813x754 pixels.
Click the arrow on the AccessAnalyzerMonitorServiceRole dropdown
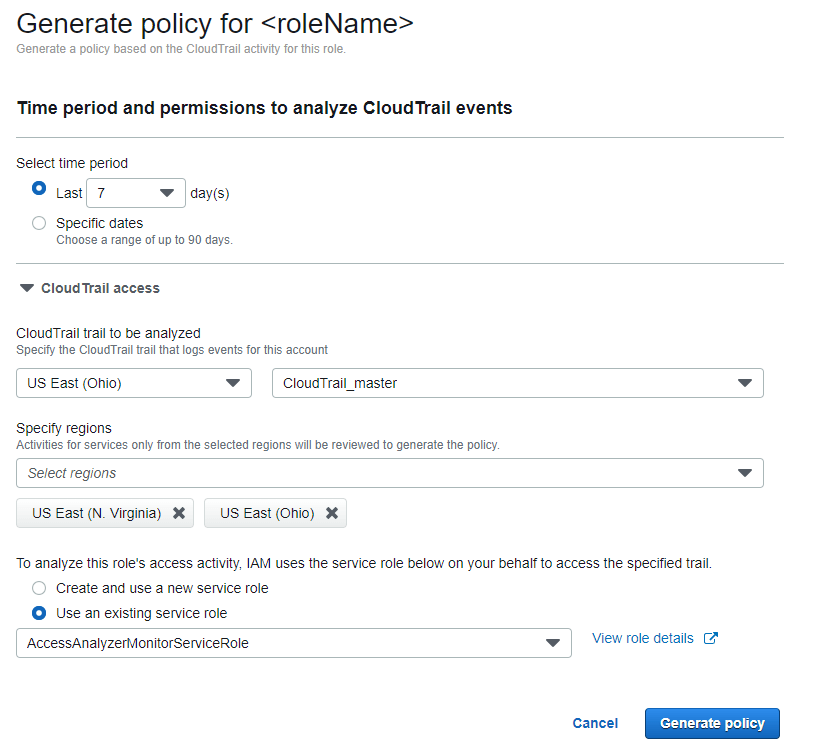pos(553,643)
